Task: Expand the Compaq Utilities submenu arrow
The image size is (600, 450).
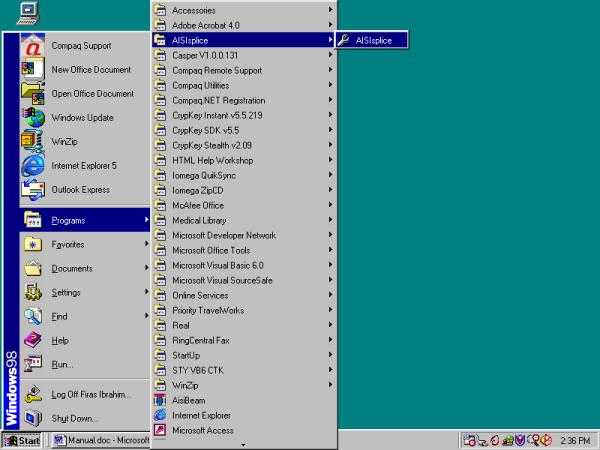Action: tap(330, 85)
